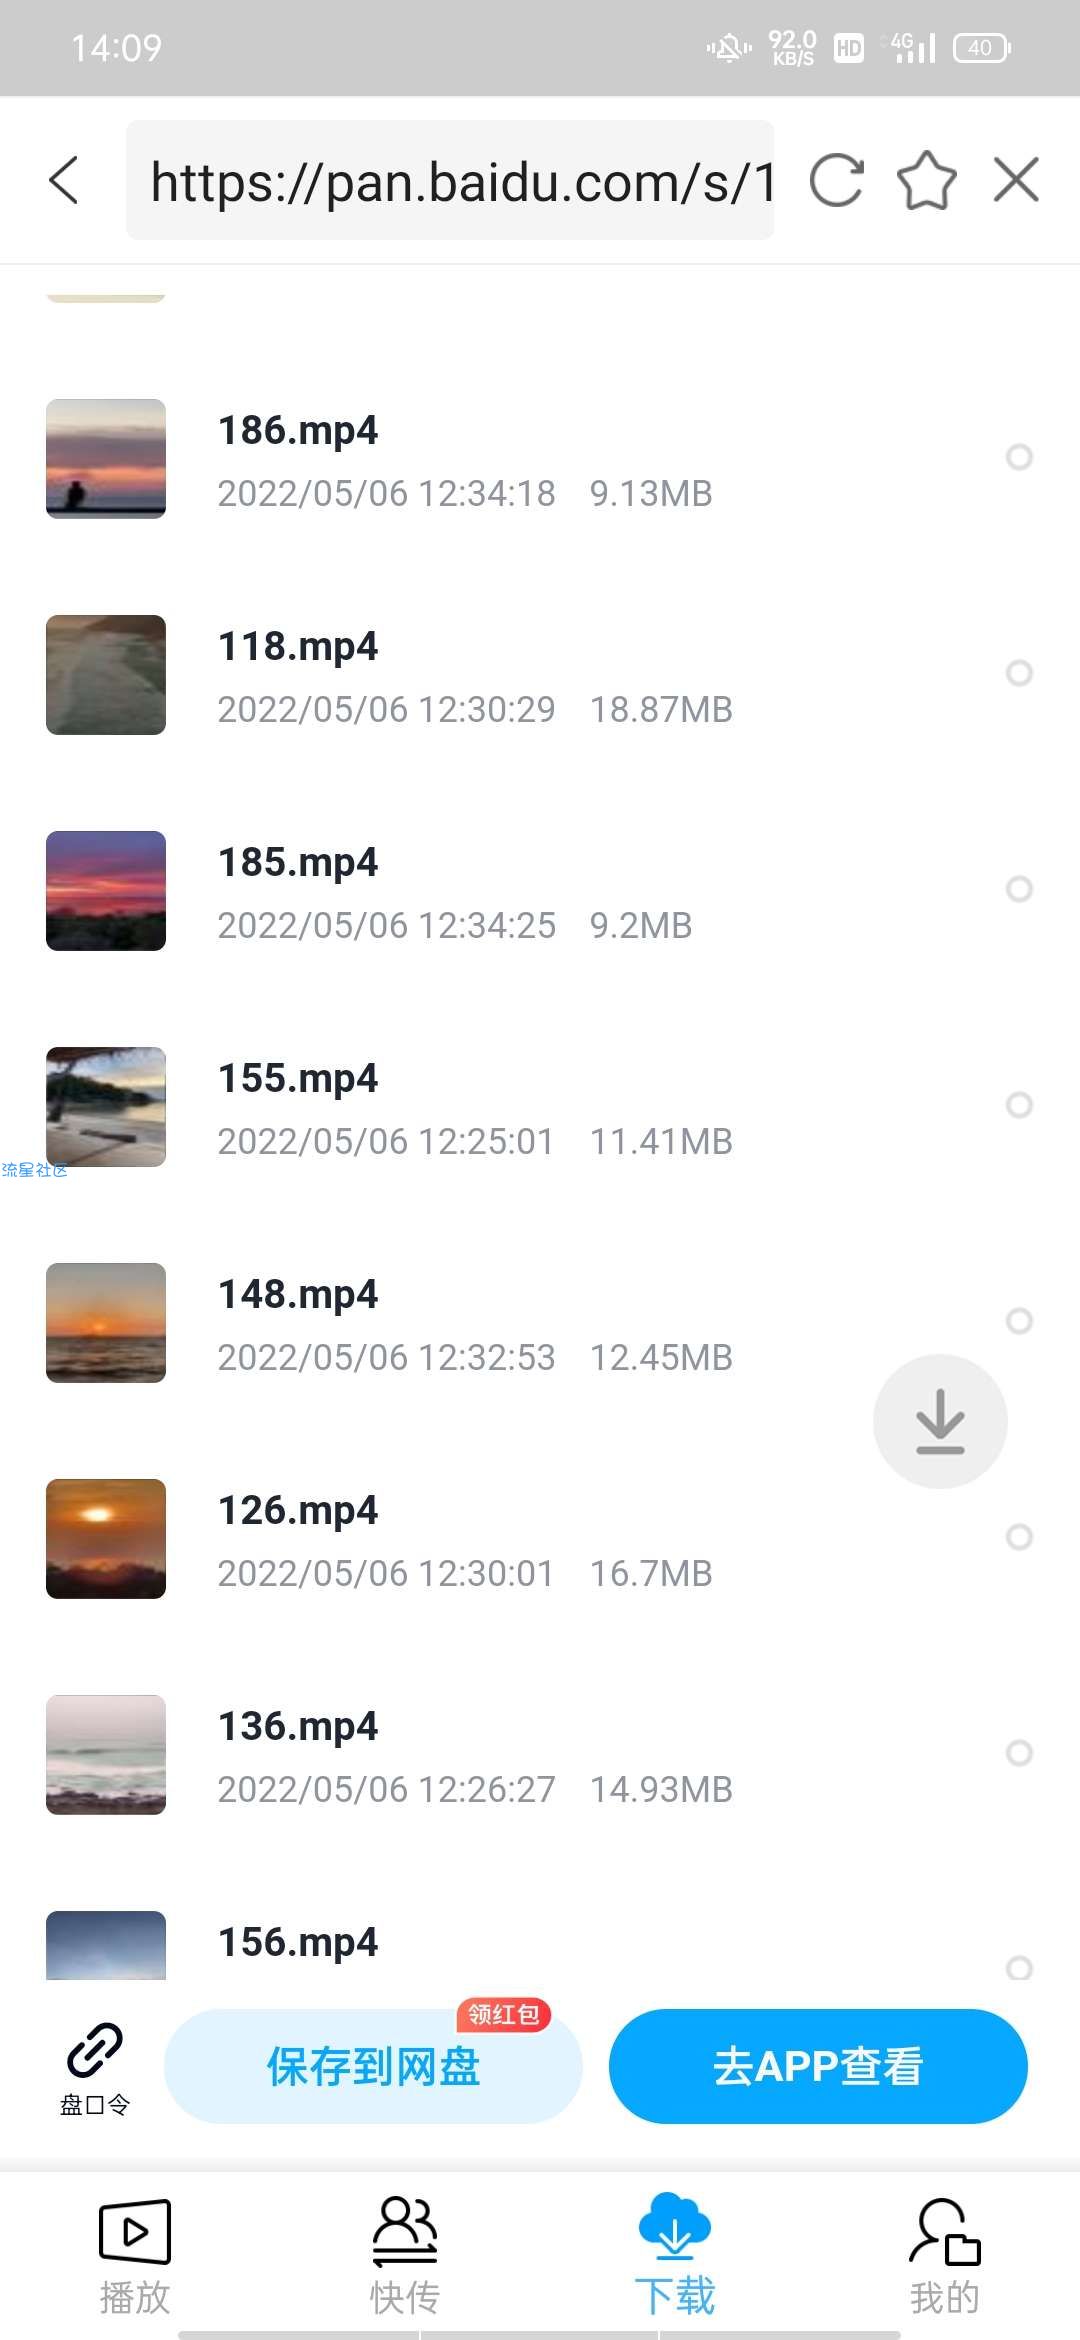Tap the 148.mp4 file name
Screen dimensions: 1080x2340
click(x=298, y=1294)
